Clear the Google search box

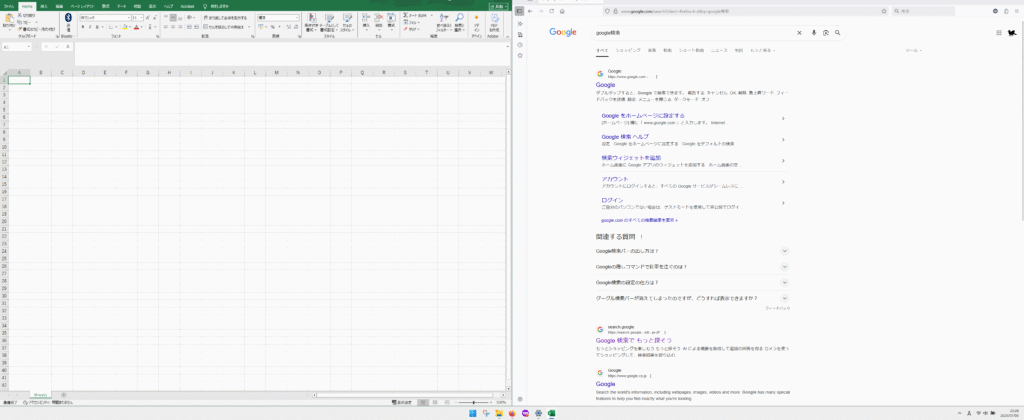[x=799, y=33]
